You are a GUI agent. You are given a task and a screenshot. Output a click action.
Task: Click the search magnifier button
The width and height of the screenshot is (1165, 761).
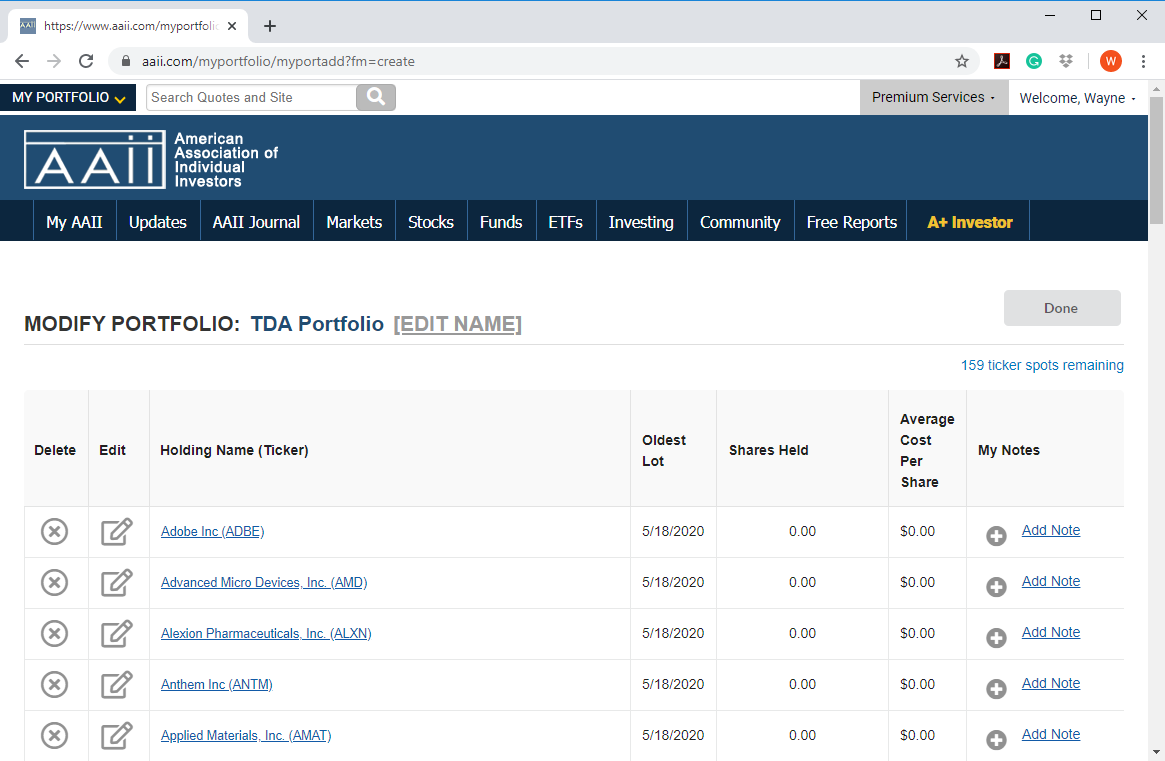click(376, 97)
